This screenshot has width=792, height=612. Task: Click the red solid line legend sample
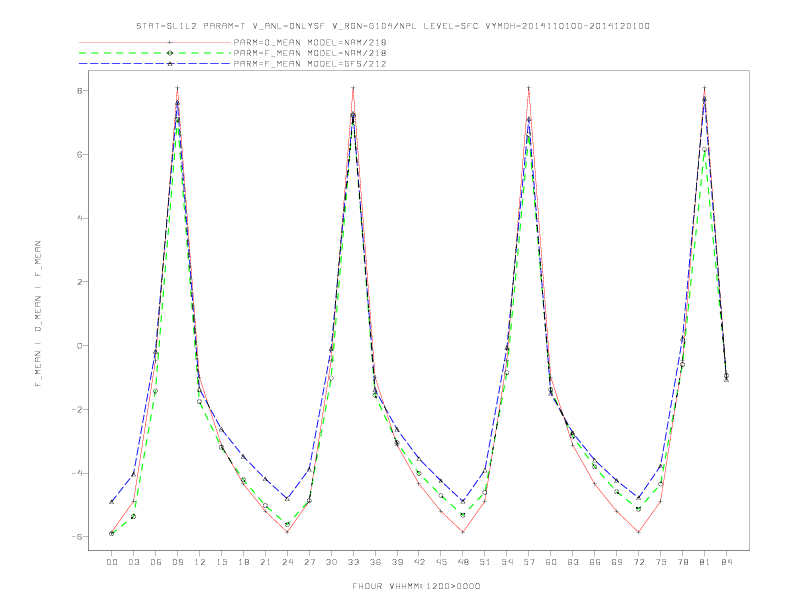click(x=155, y=42)
